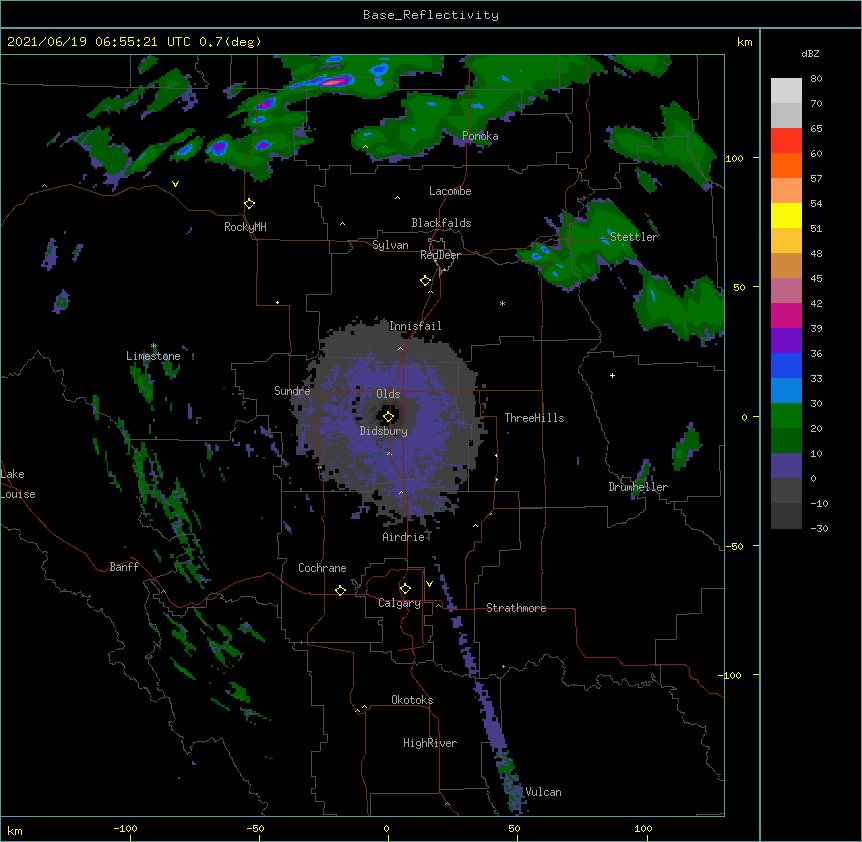Screen dimensions: 862x842
Task: Click the red 60-65 dBZ legend swatch
Action: click(x=786, y=141)
